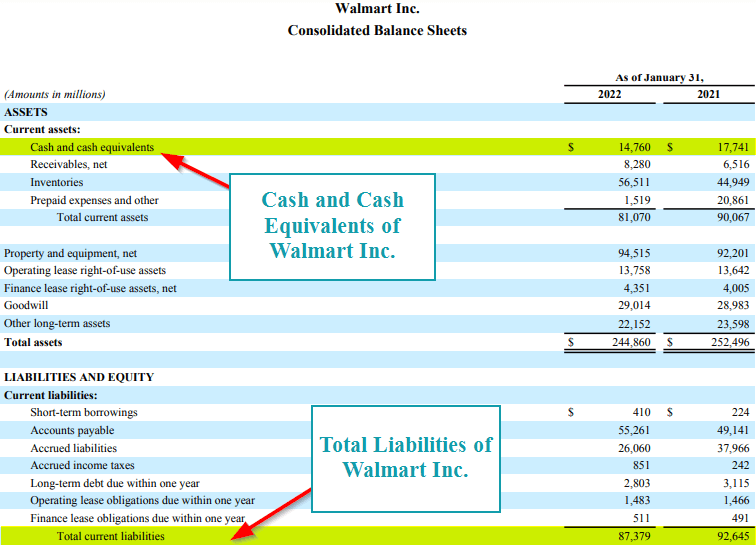The width and height of the screenshot is (756, 545).
Task: Select the 'Total current liabilities' label
Action: [110, 536]
